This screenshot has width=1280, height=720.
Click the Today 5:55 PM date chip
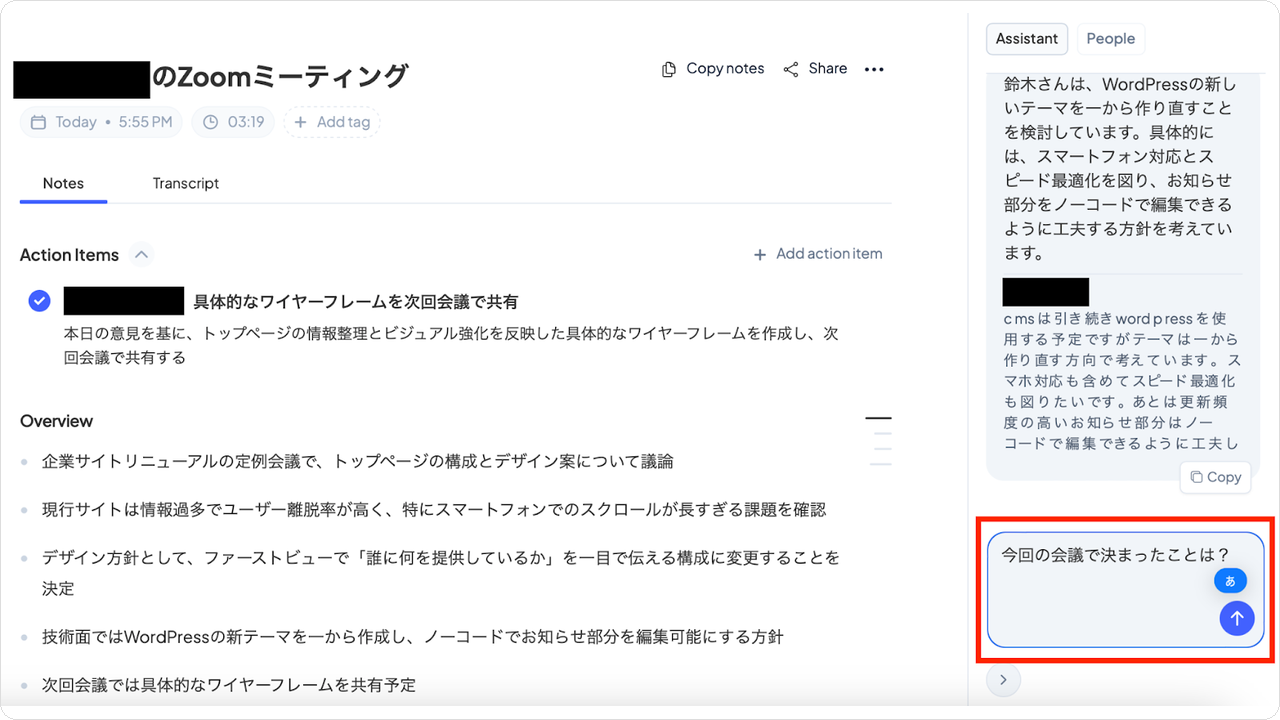101,122
